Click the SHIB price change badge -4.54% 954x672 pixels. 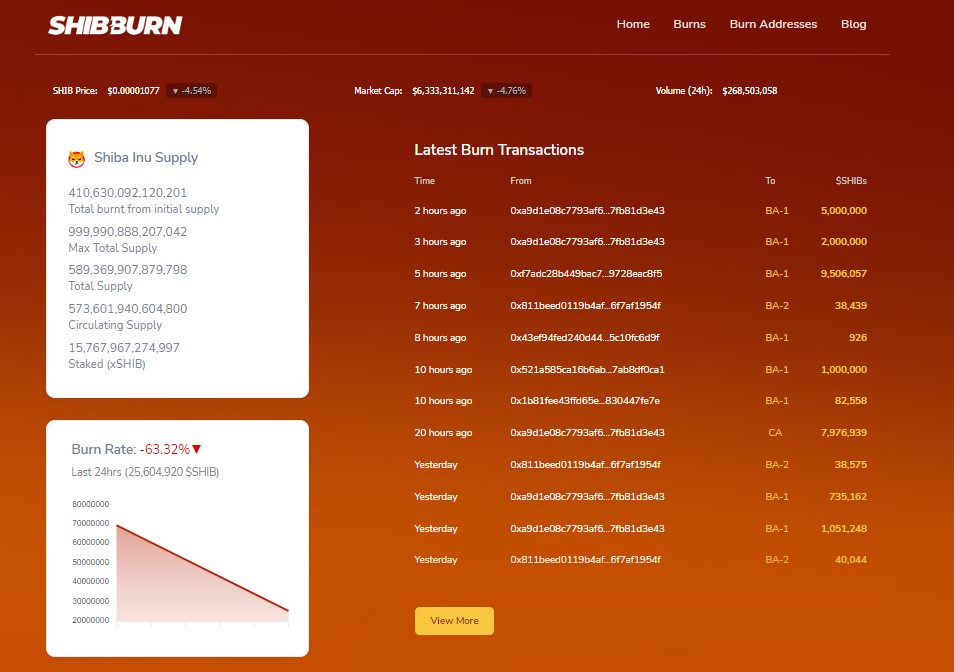[192, 91]
